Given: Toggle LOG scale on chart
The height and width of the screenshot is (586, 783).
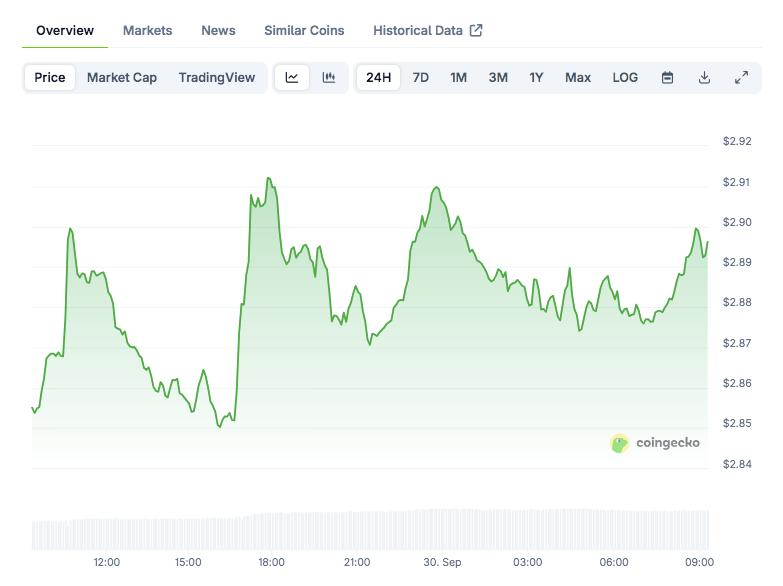Looking at the screenshot, I should tap(625, 78).
